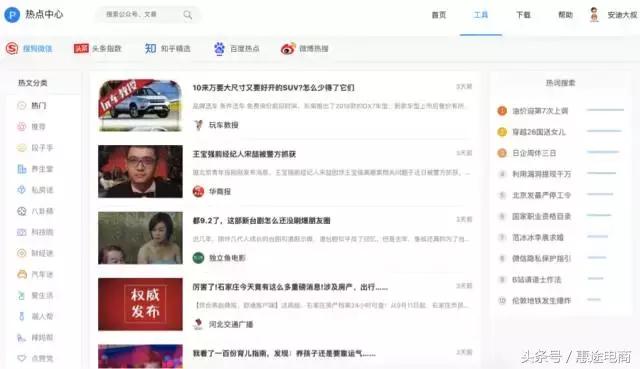
Task: Open hot search 微信隐私保护指引
Action: [x=542, y=258]
